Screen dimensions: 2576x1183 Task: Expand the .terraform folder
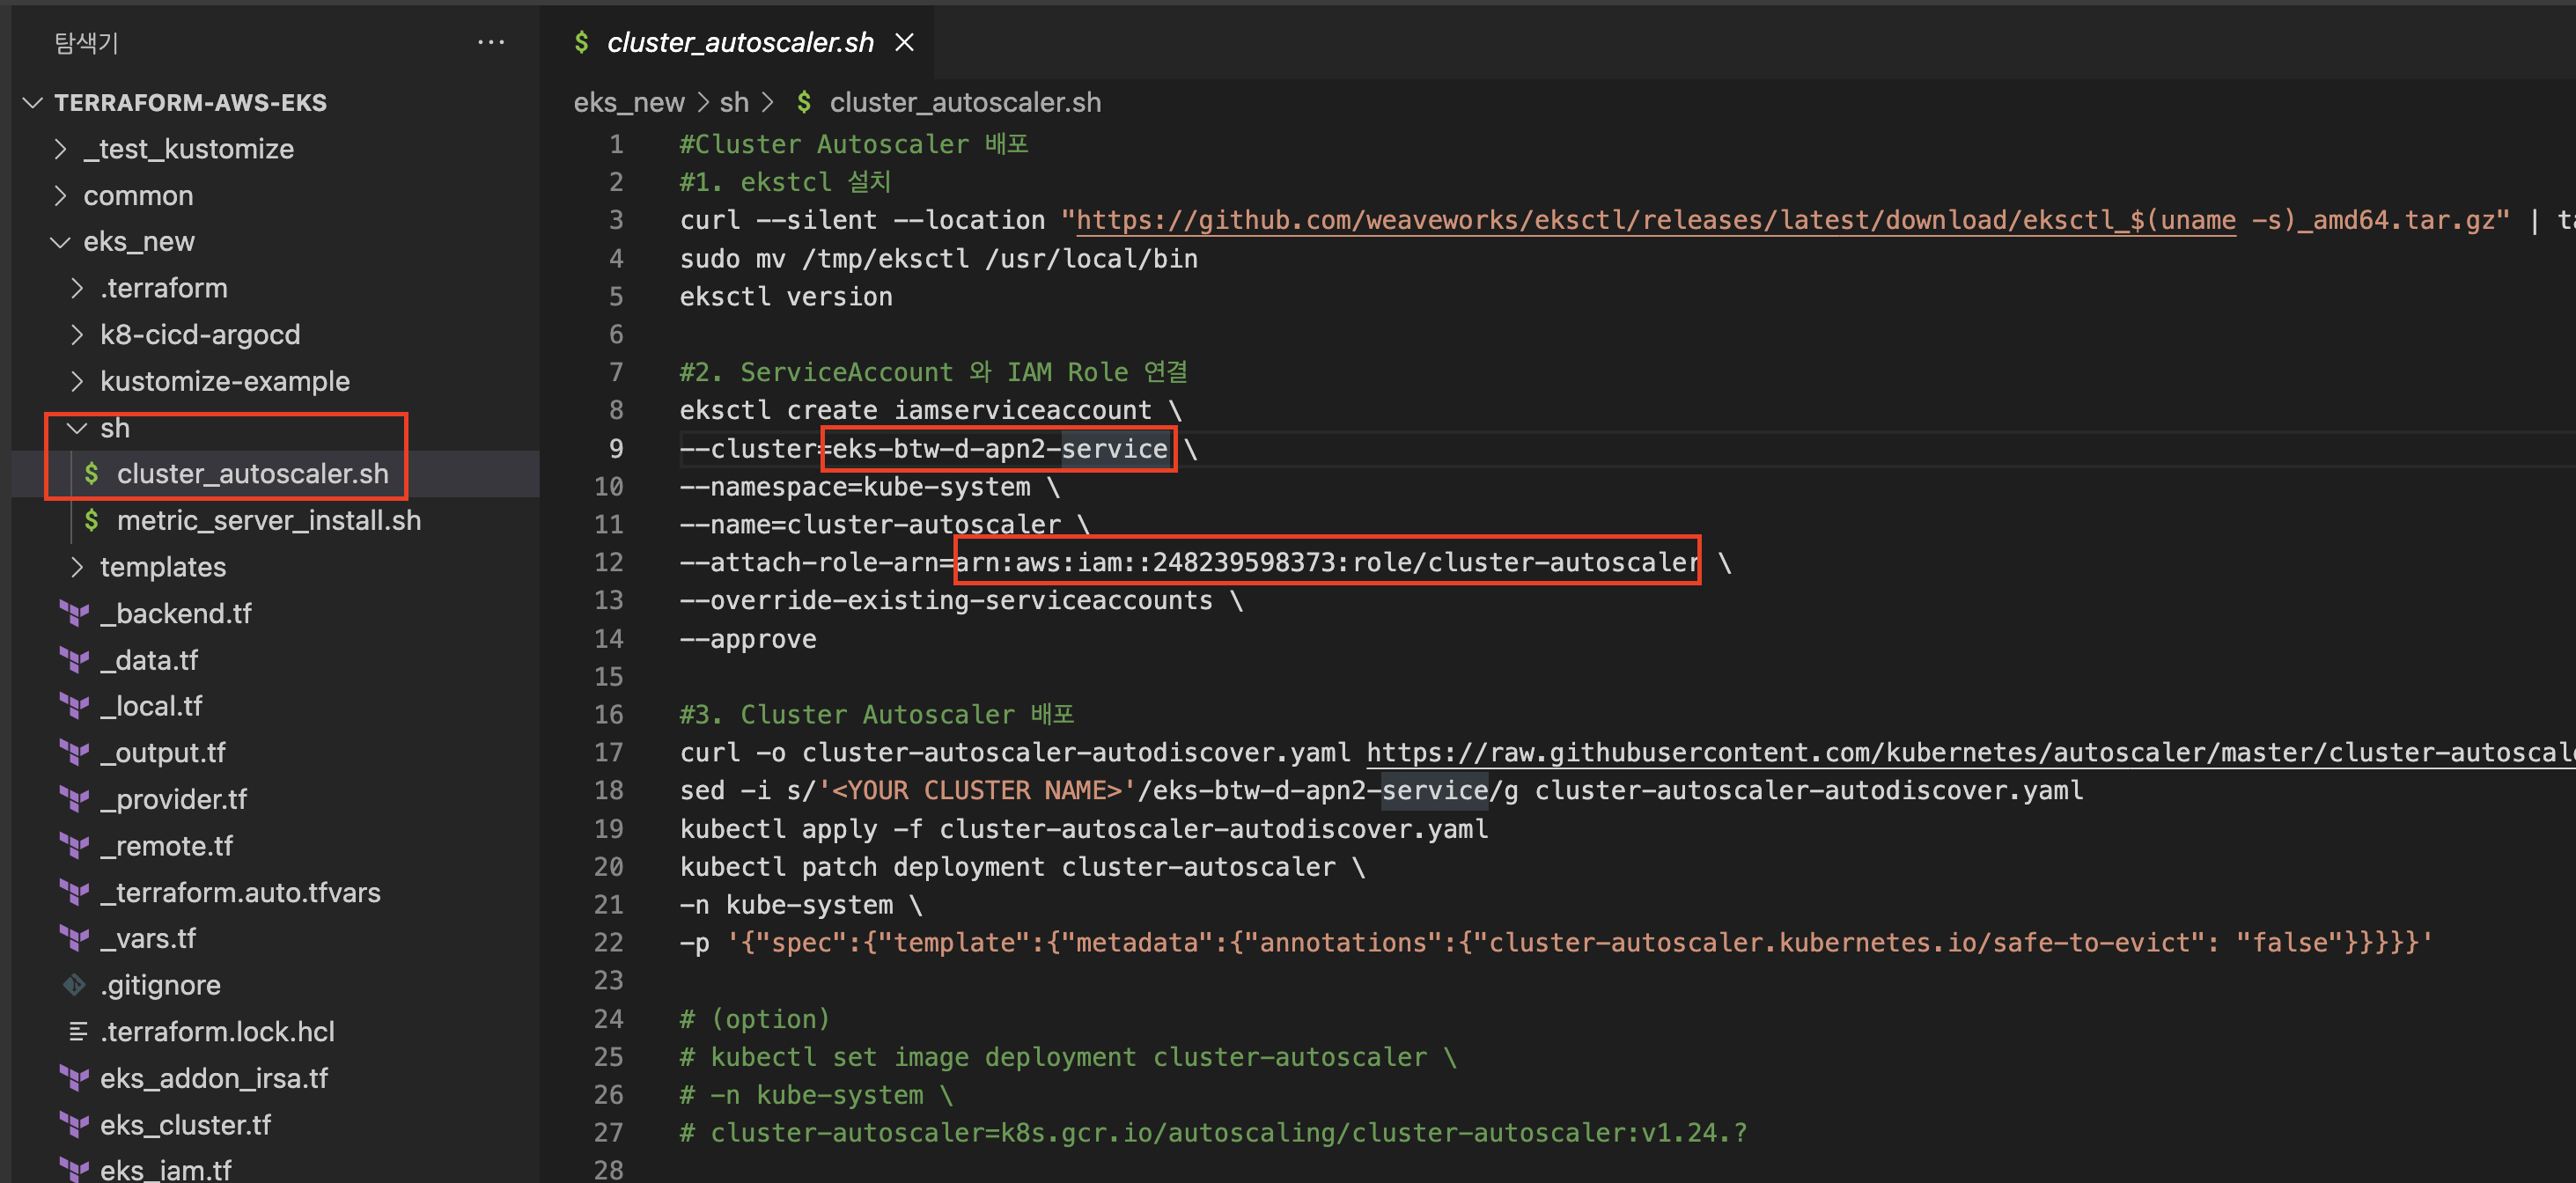[x=77, y=288]
